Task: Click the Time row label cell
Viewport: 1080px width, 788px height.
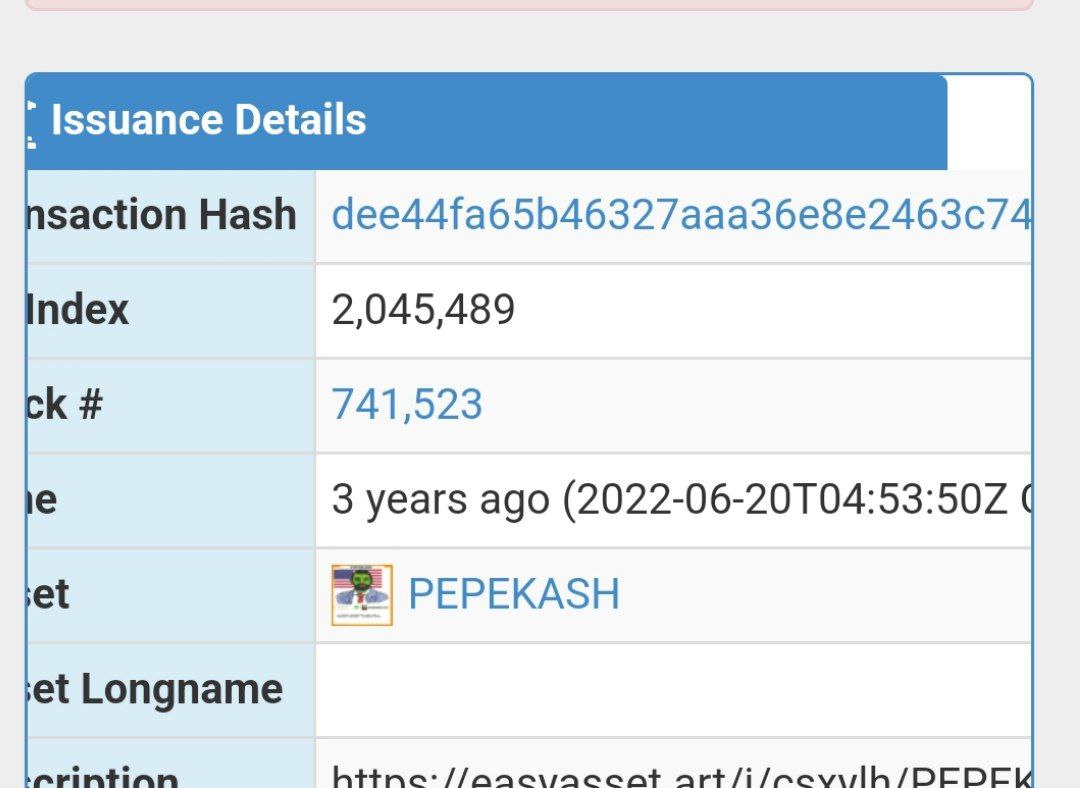Action: point(170,500)
